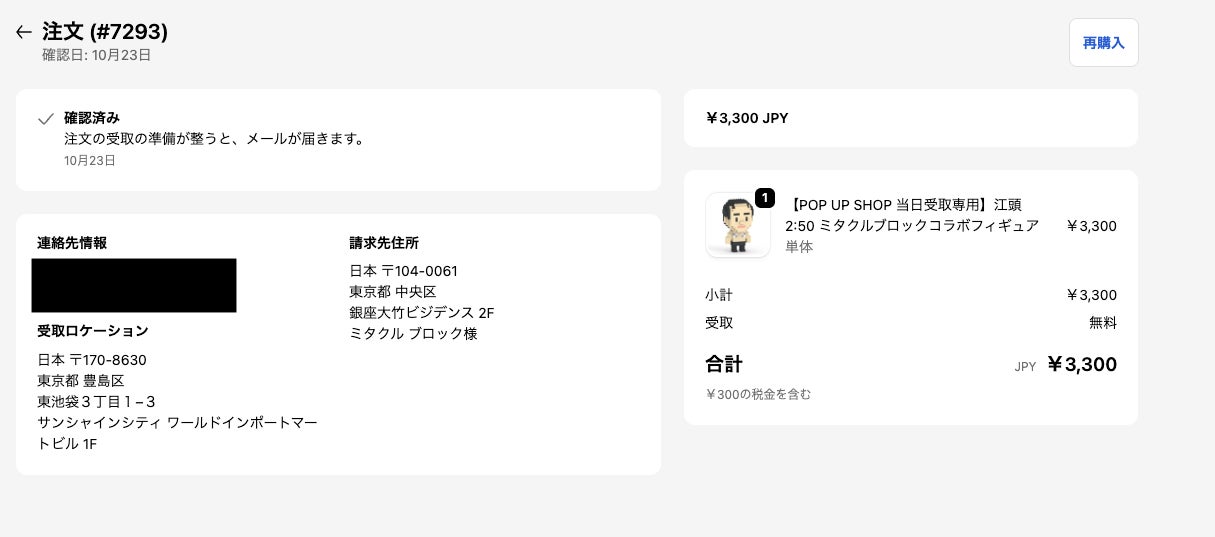Image resolution: width=1215 pixels, height=537 pixels.
Task: Click the 銀座大竹ビジデンス 2F billing line
Action: click(421, 313)
